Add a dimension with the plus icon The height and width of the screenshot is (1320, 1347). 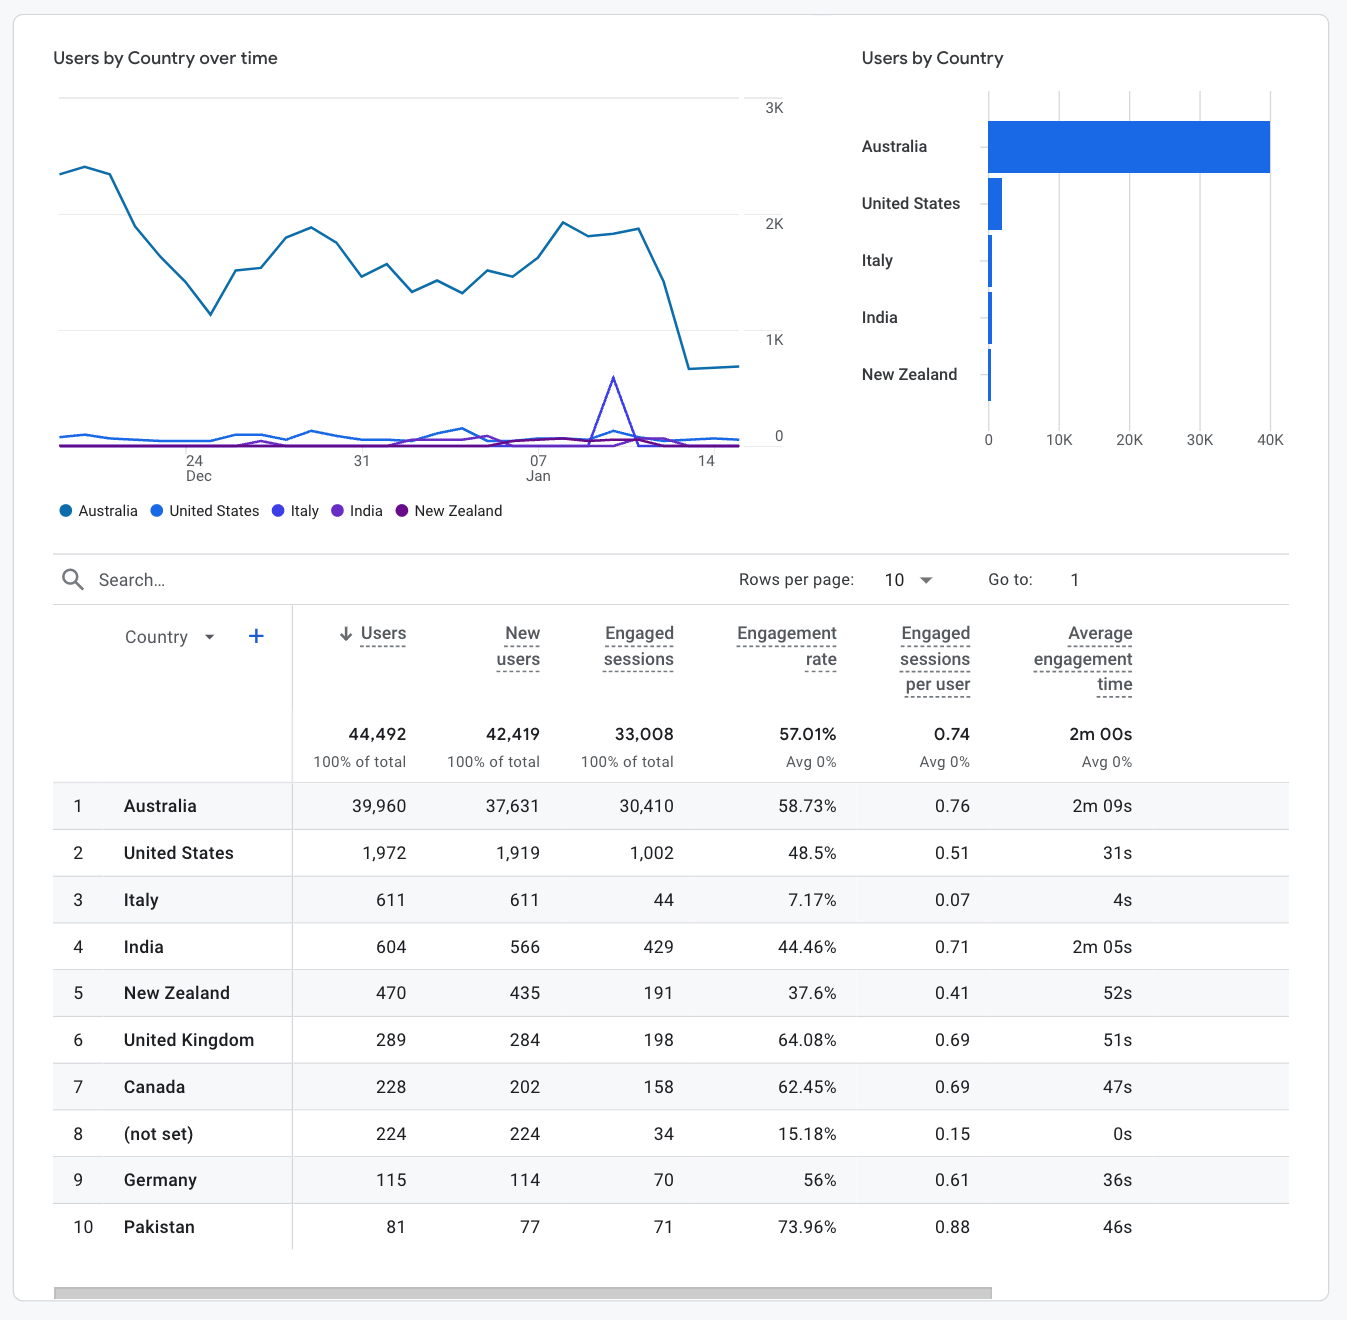coord(256,637)
